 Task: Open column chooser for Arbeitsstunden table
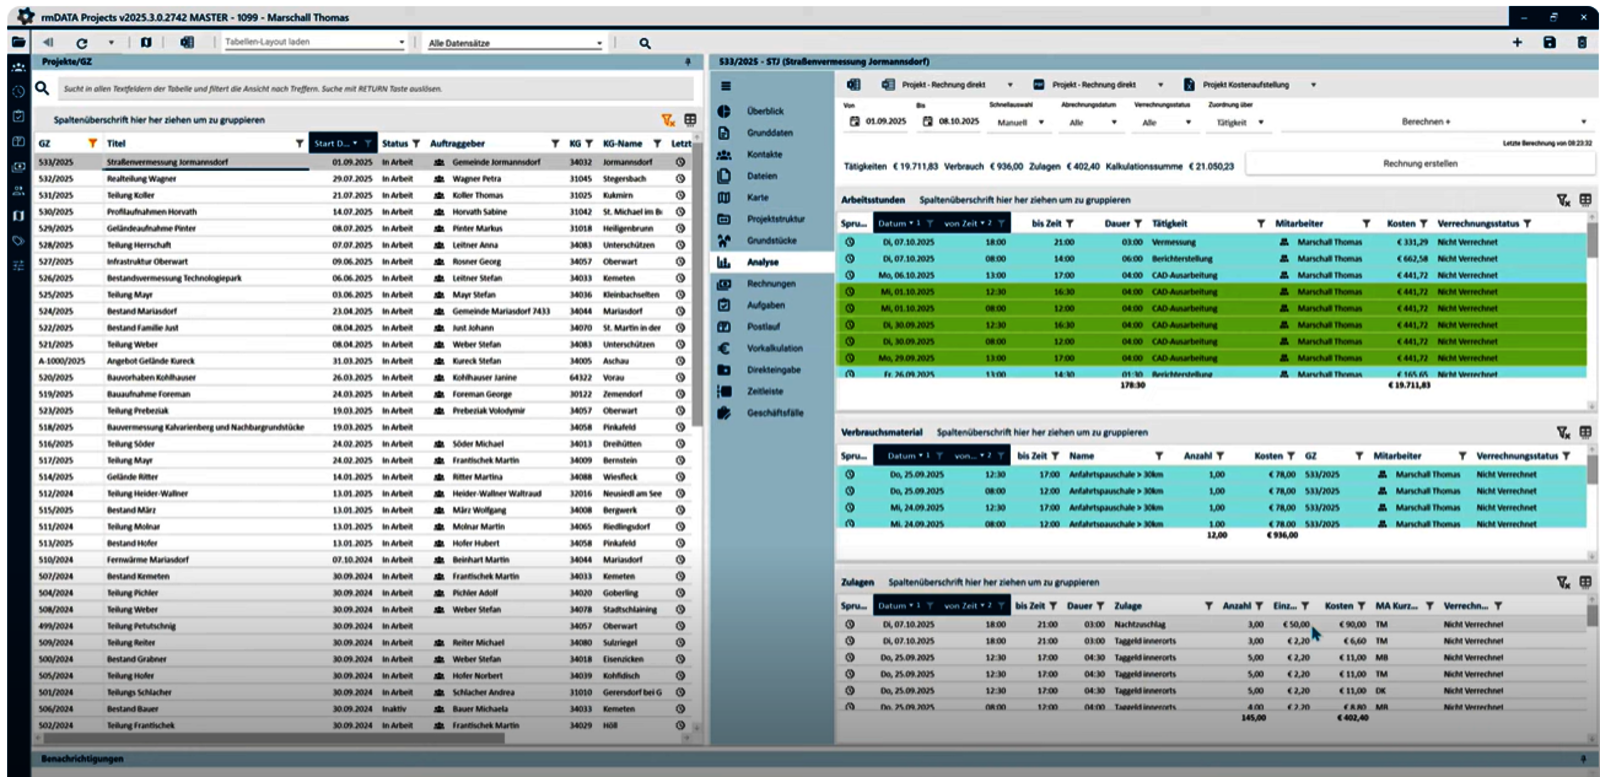pos(1585,200)
